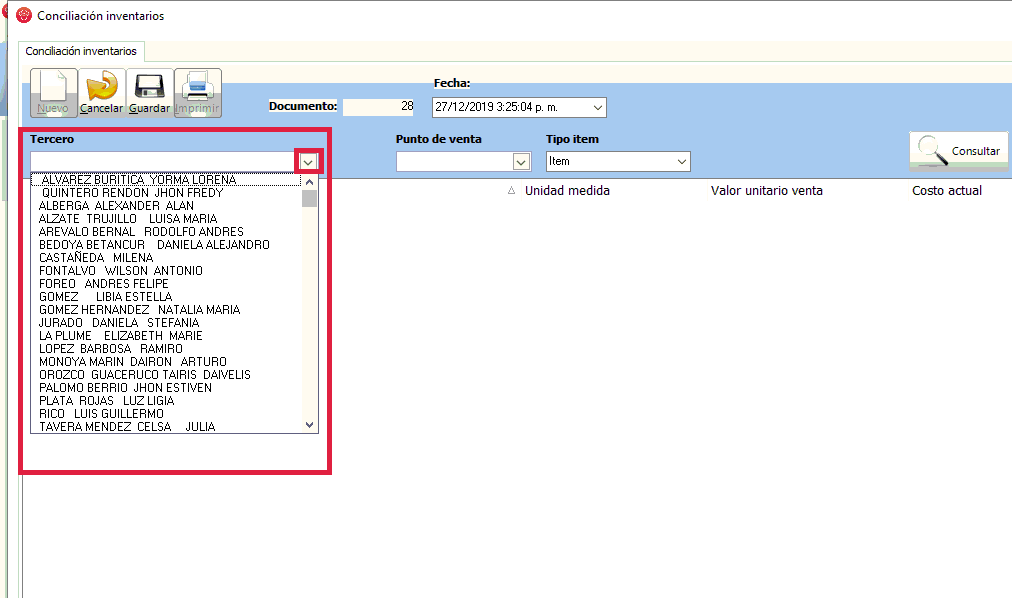Click the Consultar magnifier button
The width and height of the screenshot is (1012, 598).
[x=959, y=150]
